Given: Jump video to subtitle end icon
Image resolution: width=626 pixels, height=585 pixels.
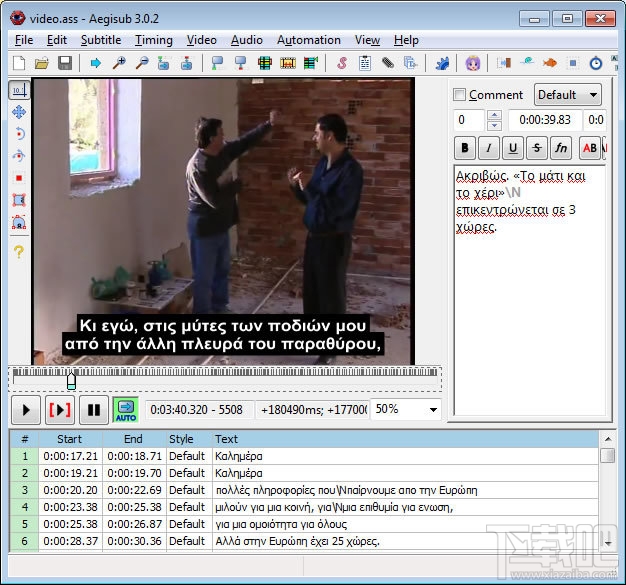Looking at the screenshot, I should (186, 63).
